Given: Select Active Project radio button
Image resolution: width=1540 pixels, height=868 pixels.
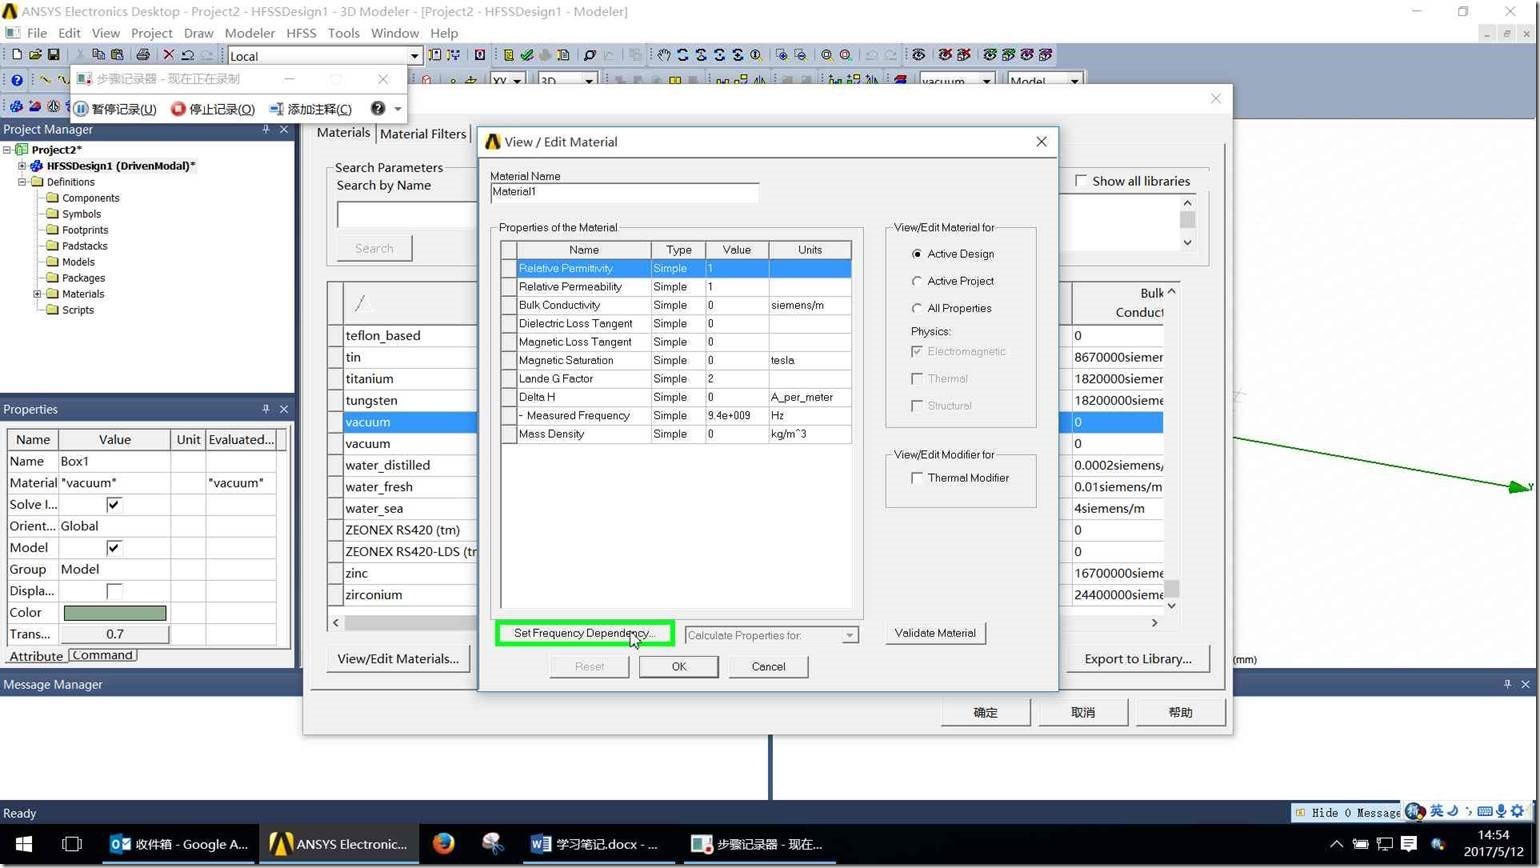Looking at the screenshot, I should [917, 281].
